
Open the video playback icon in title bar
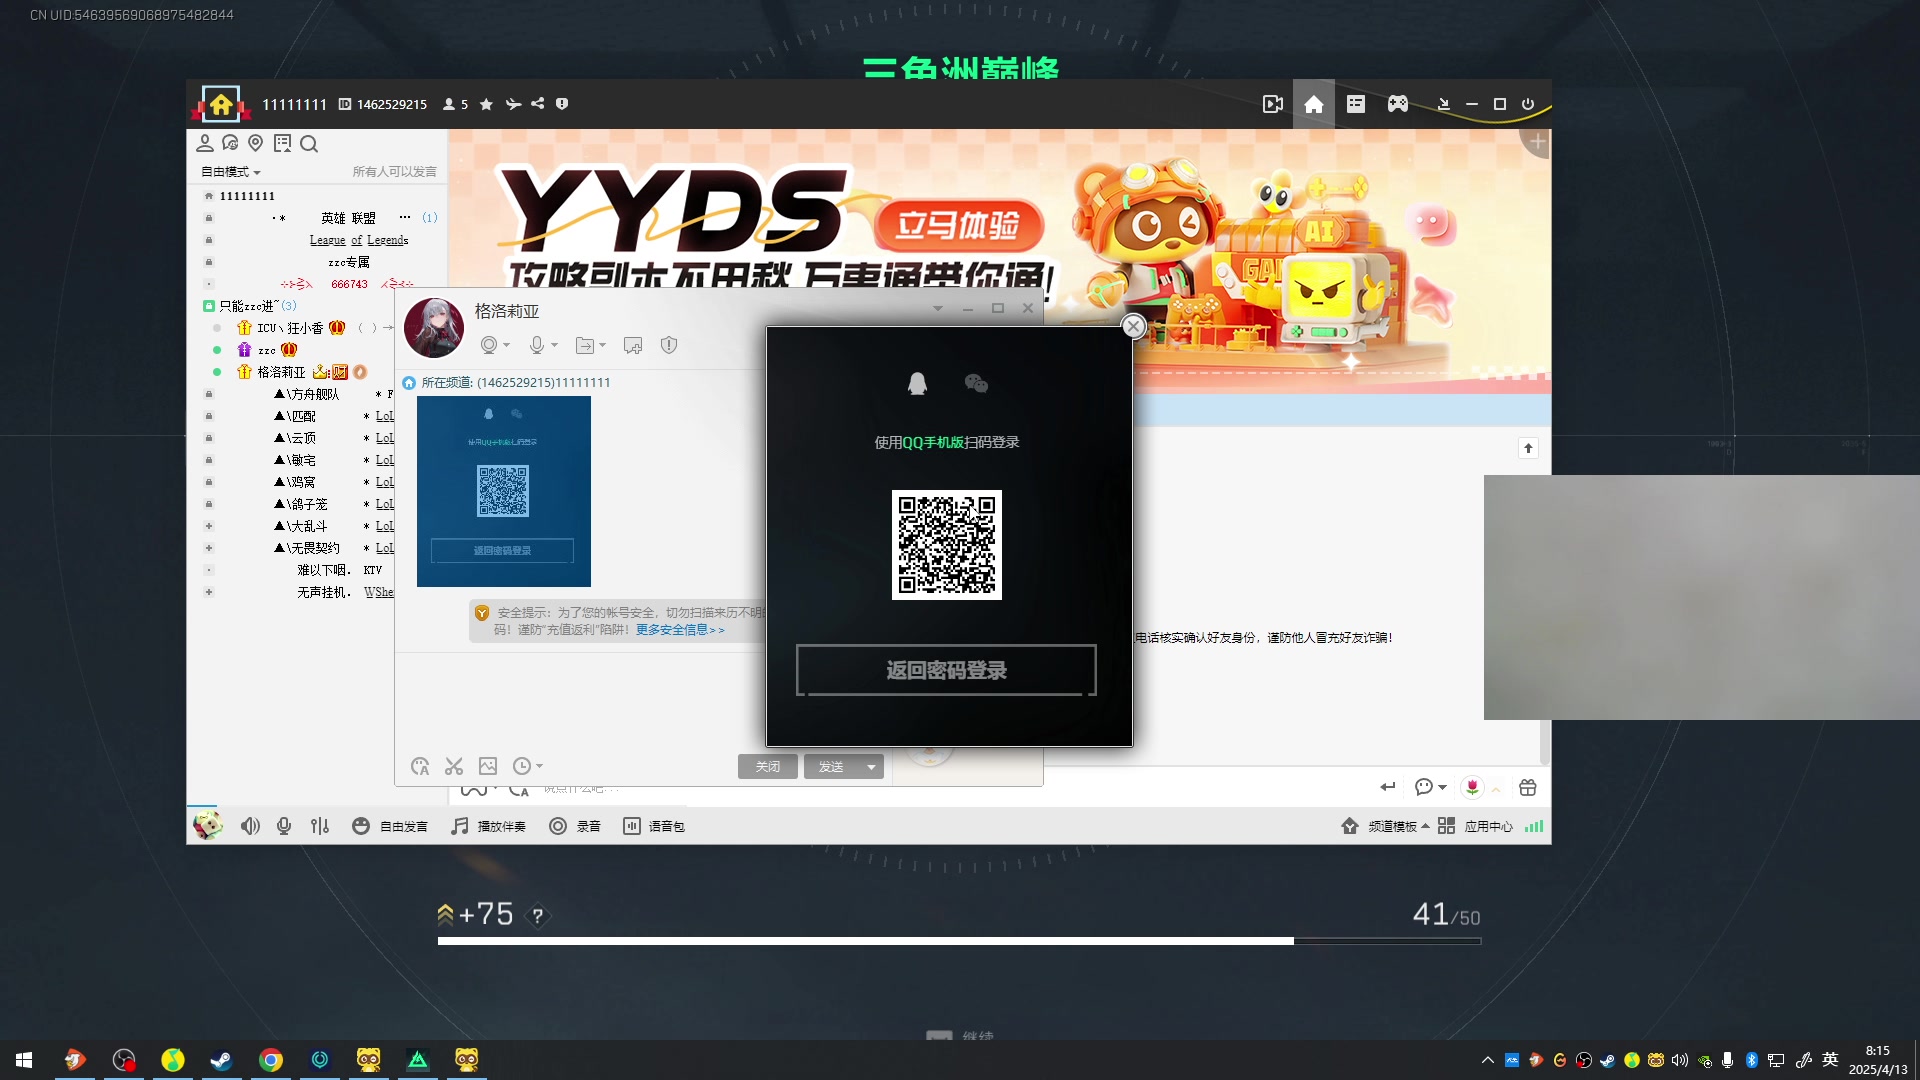(1272, 104)
